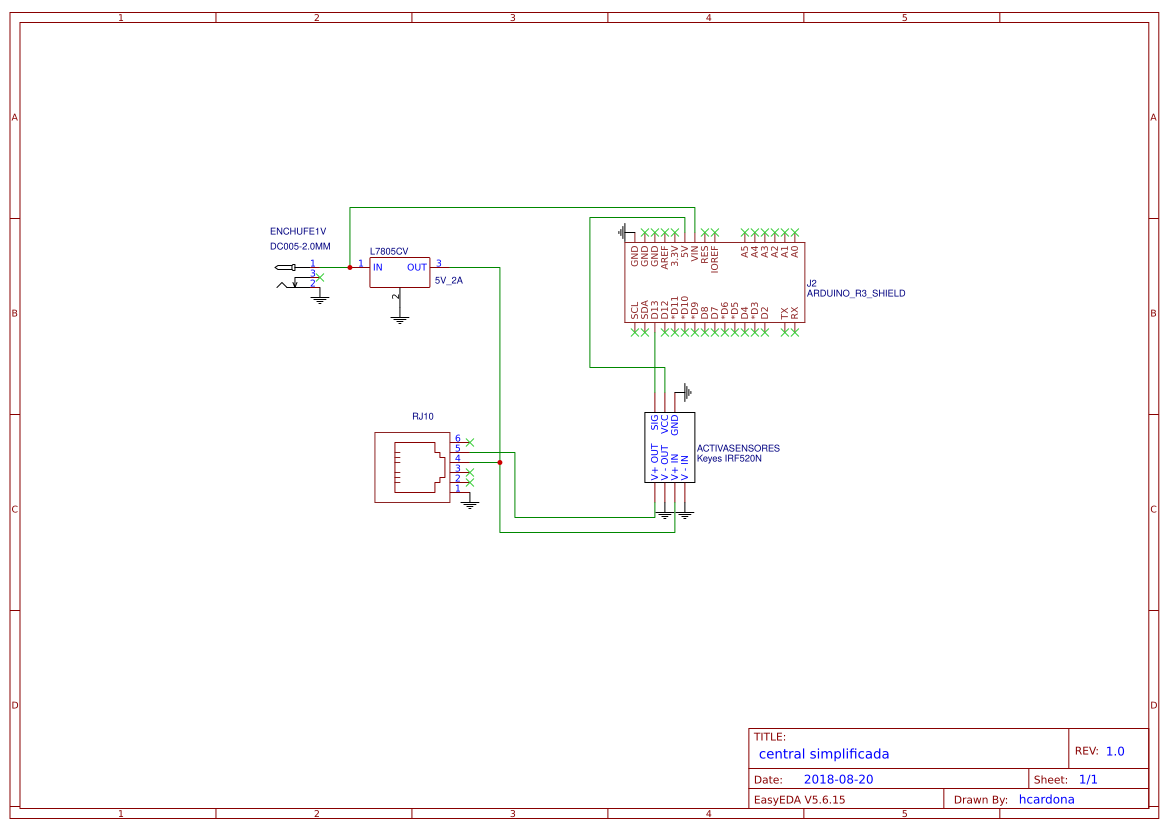Screen dimensions: 1169x830
Task: Click the ground symbol near the Arduino shield
Action: [623, 230]
